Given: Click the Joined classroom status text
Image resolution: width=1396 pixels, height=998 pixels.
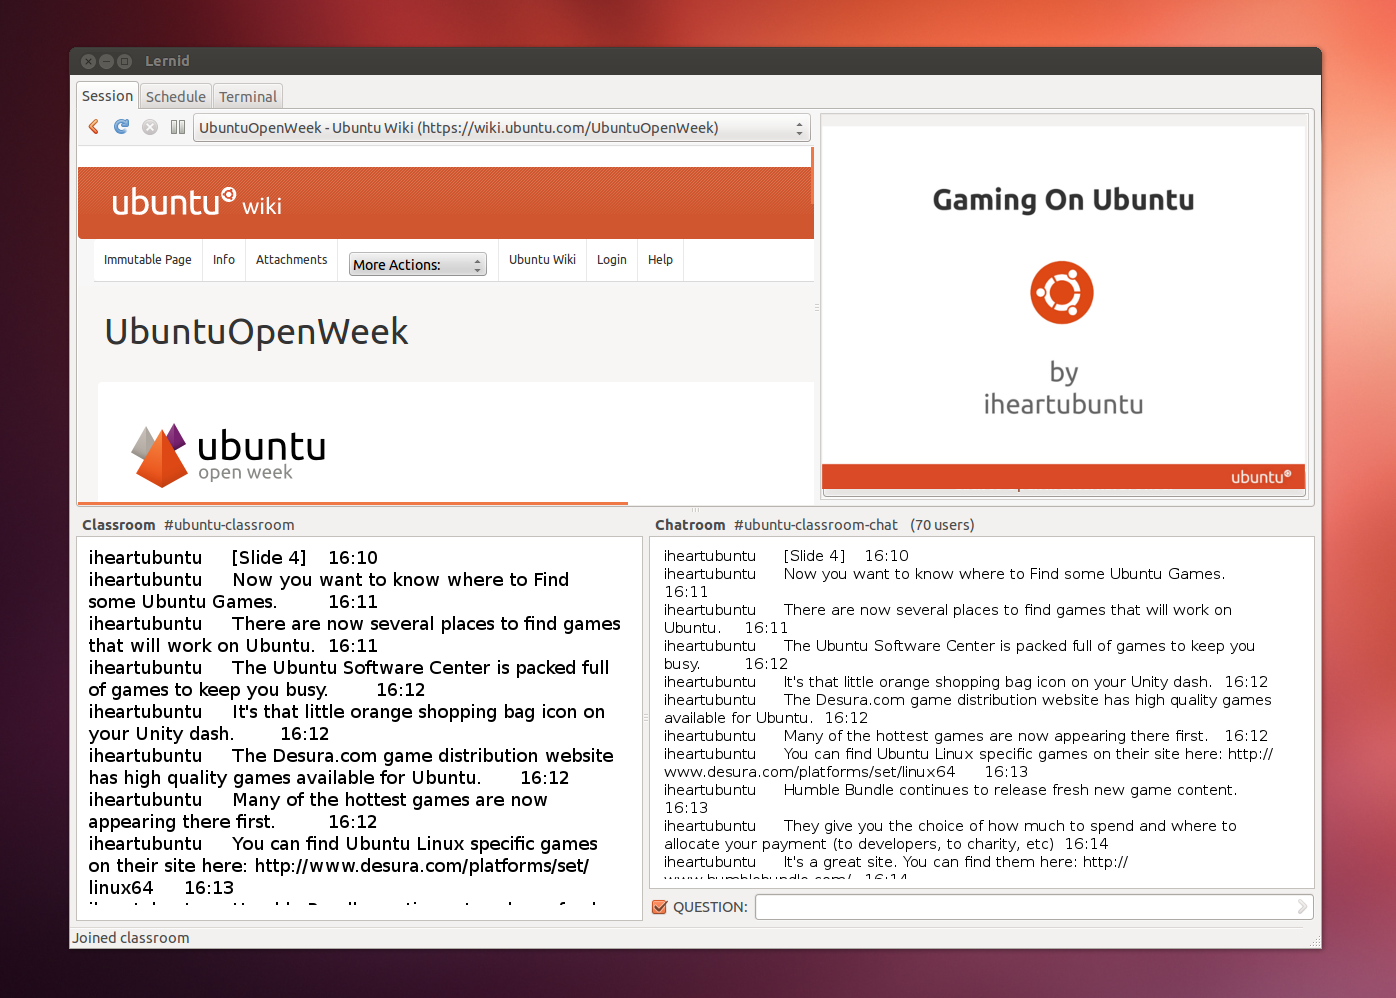Looking at the screenshot, I should tap(131, 938).
